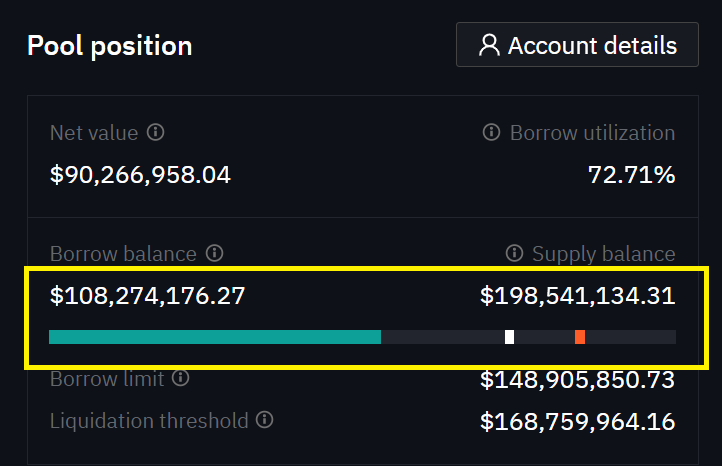Click the $90,266,958.04 net value amount
The width and height of the screenshot is (722, 466).
tap(140, 176)
